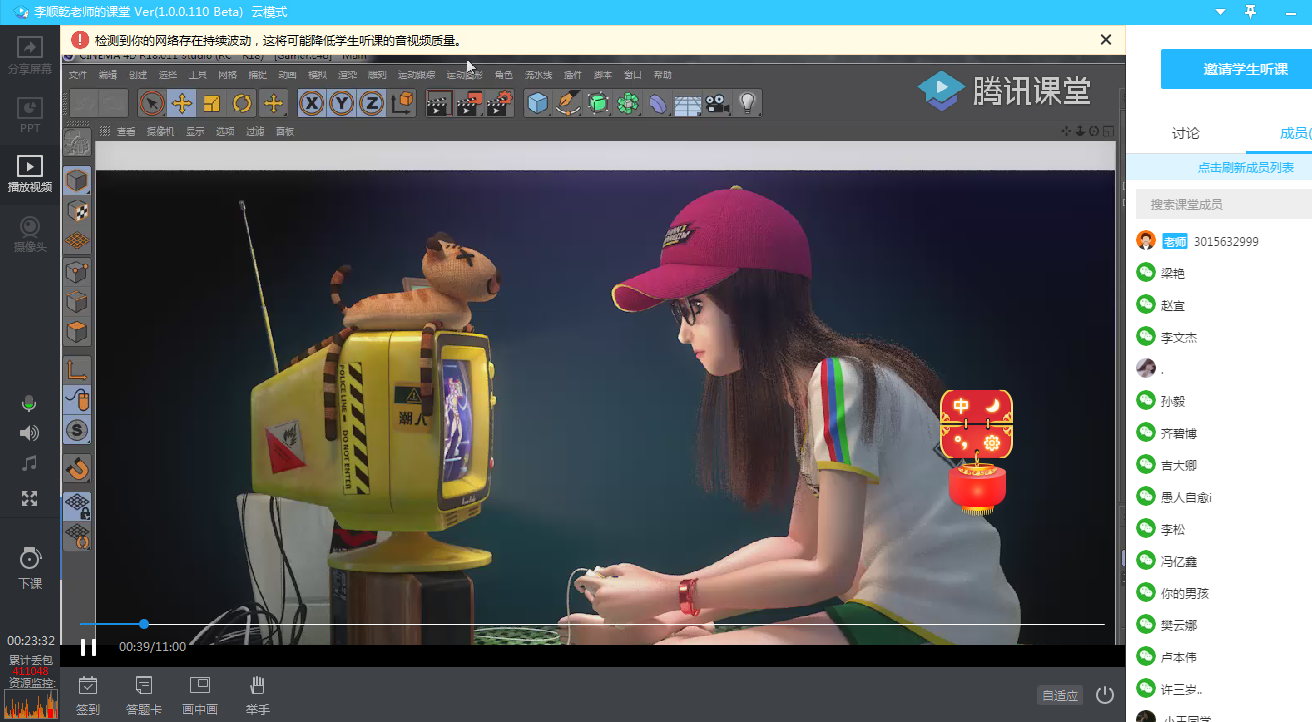Viewport: 1312px width, 722px height.
Task: Toggle the speaker volume icon
Action: point(29,433)
